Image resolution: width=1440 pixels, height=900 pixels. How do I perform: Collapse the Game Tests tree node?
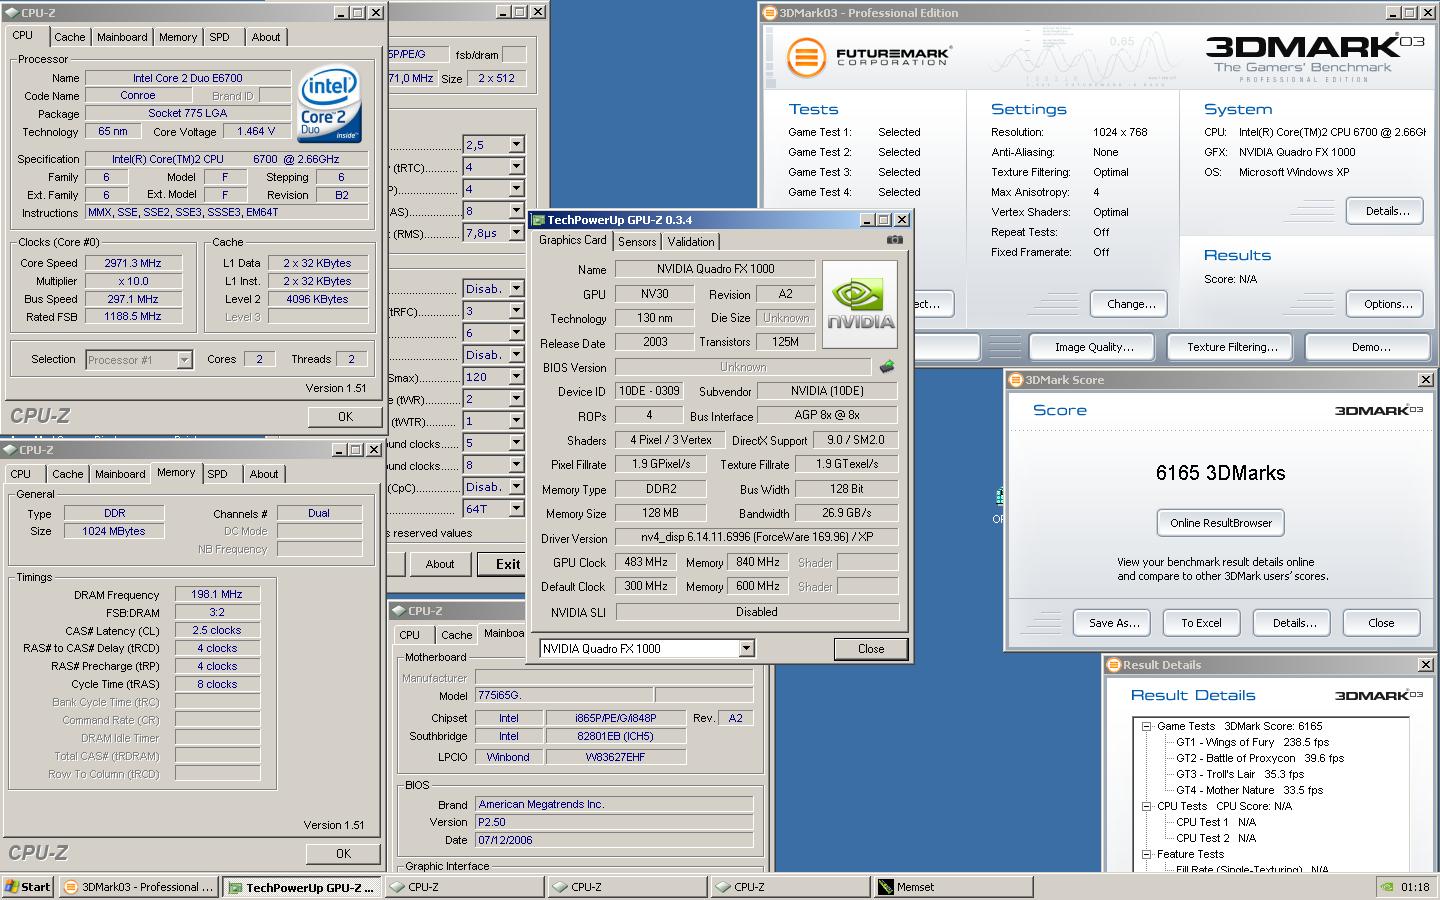pyautogui.click(x=1146, y=726)
